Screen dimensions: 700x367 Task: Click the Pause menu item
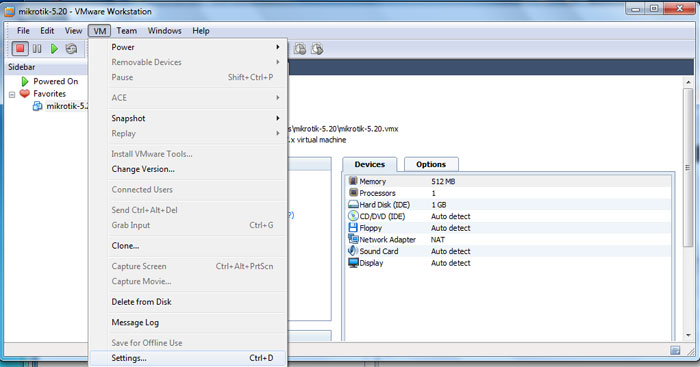coord(188,77)
